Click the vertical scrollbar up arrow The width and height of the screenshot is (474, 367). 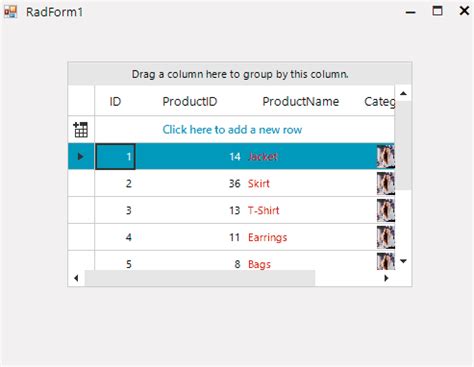pos(403,93)
